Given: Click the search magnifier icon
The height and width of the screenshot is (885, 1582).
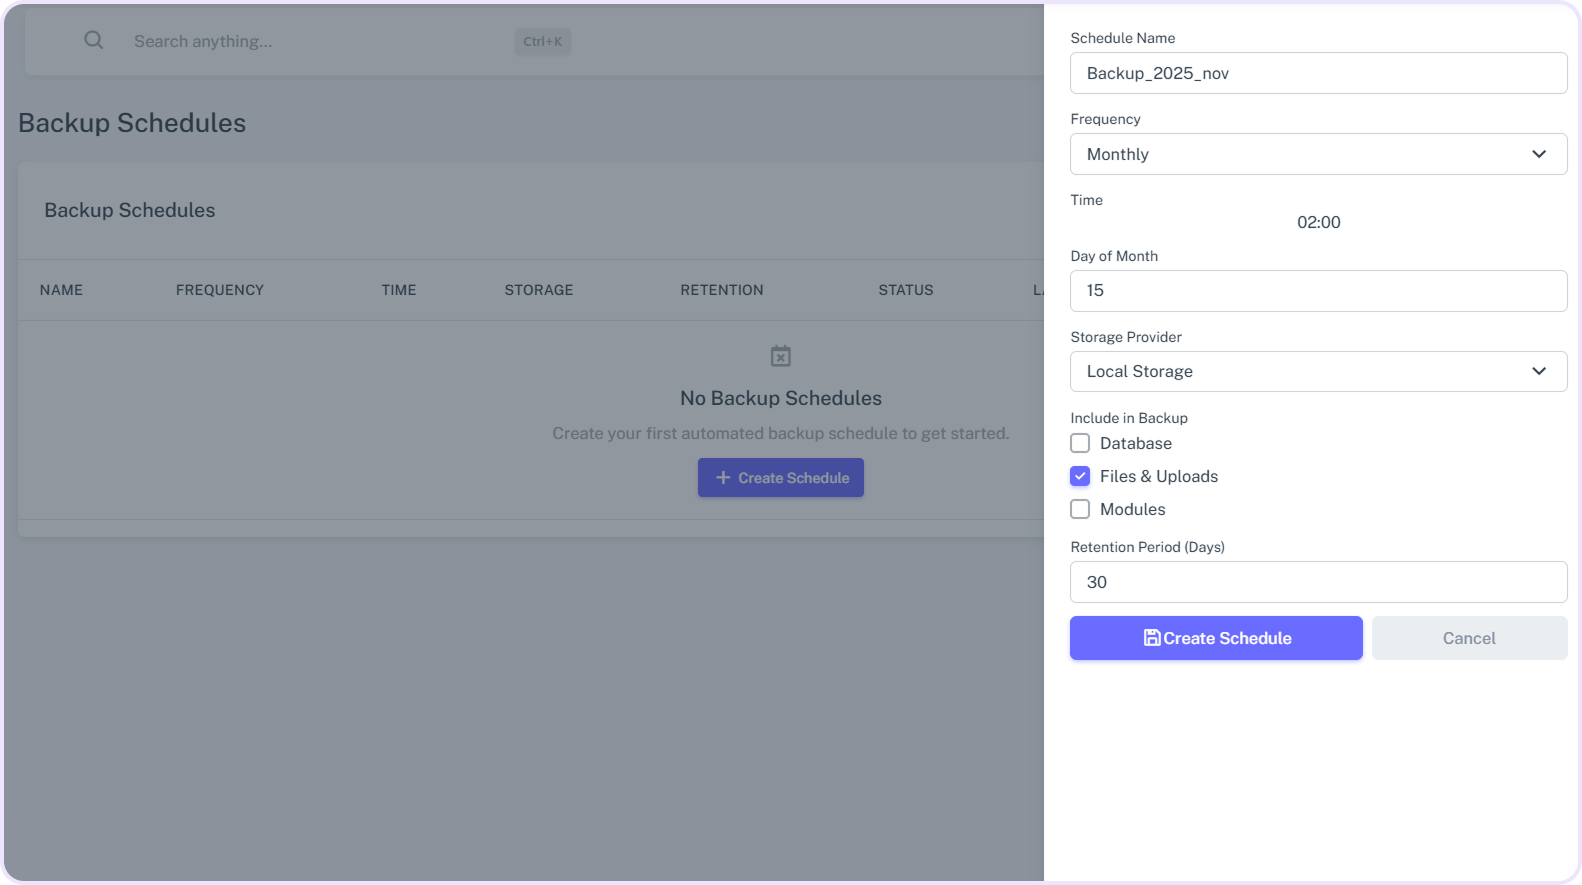Looking at the screenshot, I should pos(93,40).
